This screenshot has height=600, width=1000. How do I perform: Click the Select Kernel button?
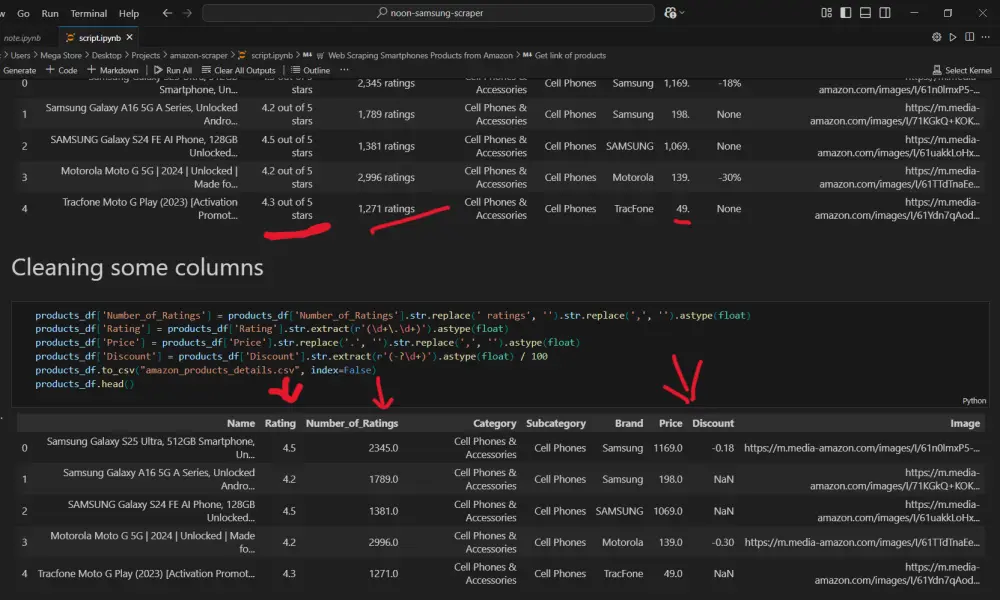click(x=962, y=71)
